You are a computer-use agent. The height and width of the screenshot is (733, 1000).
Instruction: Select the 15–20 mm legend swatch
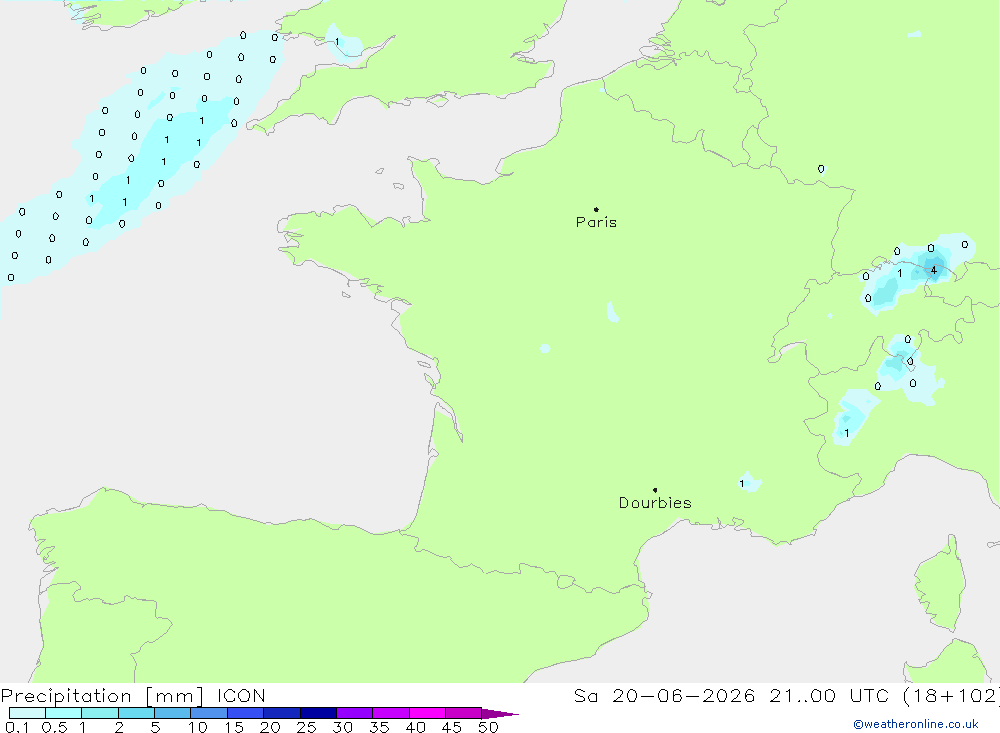pos(246,713)
